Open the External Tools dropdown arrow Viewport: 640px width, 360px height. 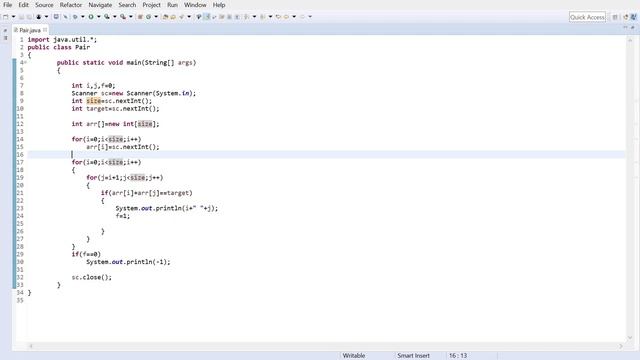tap(131, 17)
